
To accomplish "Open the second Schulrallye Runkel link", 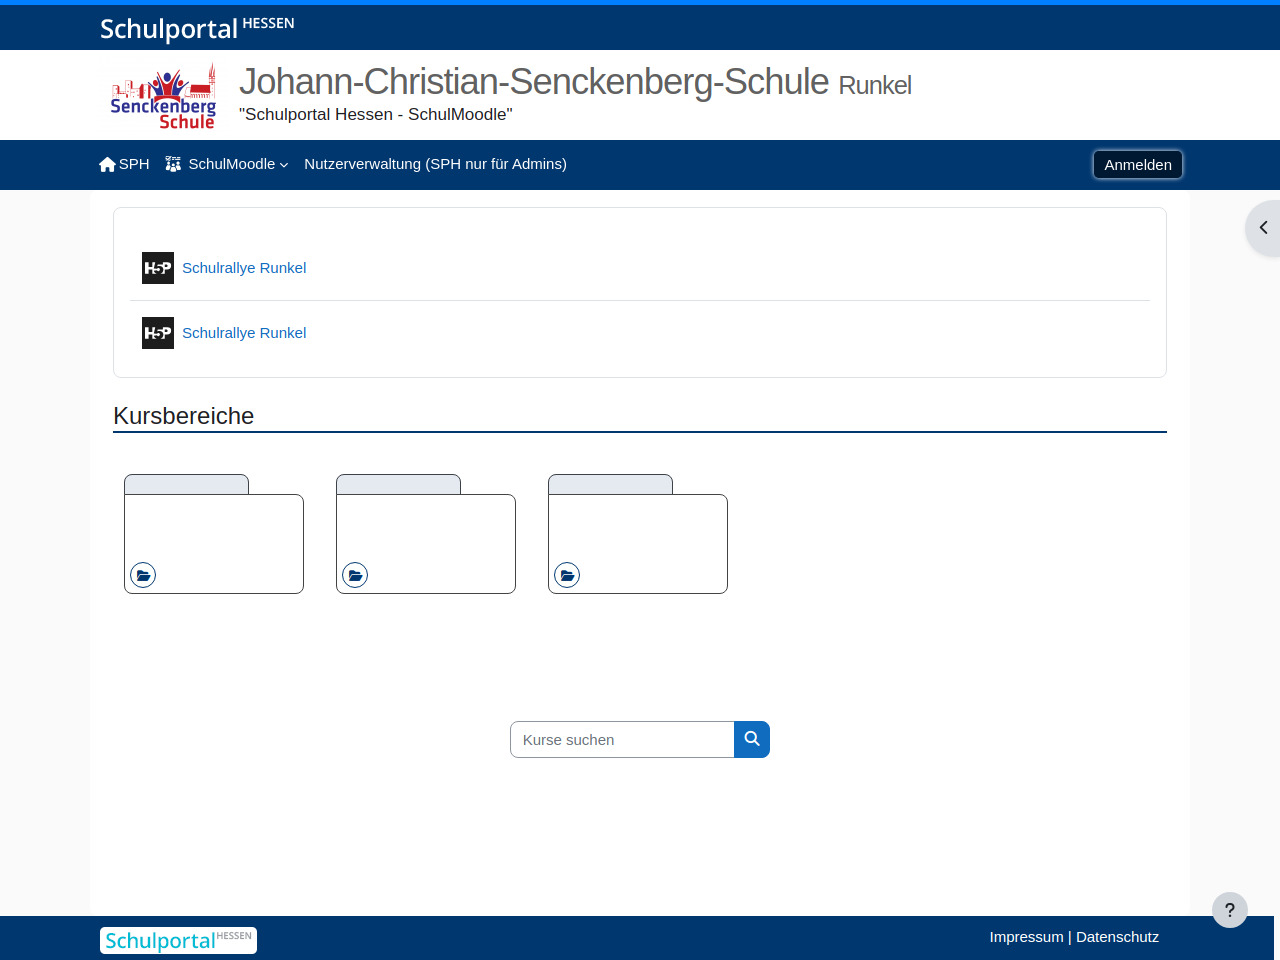I will coord(244,333).
